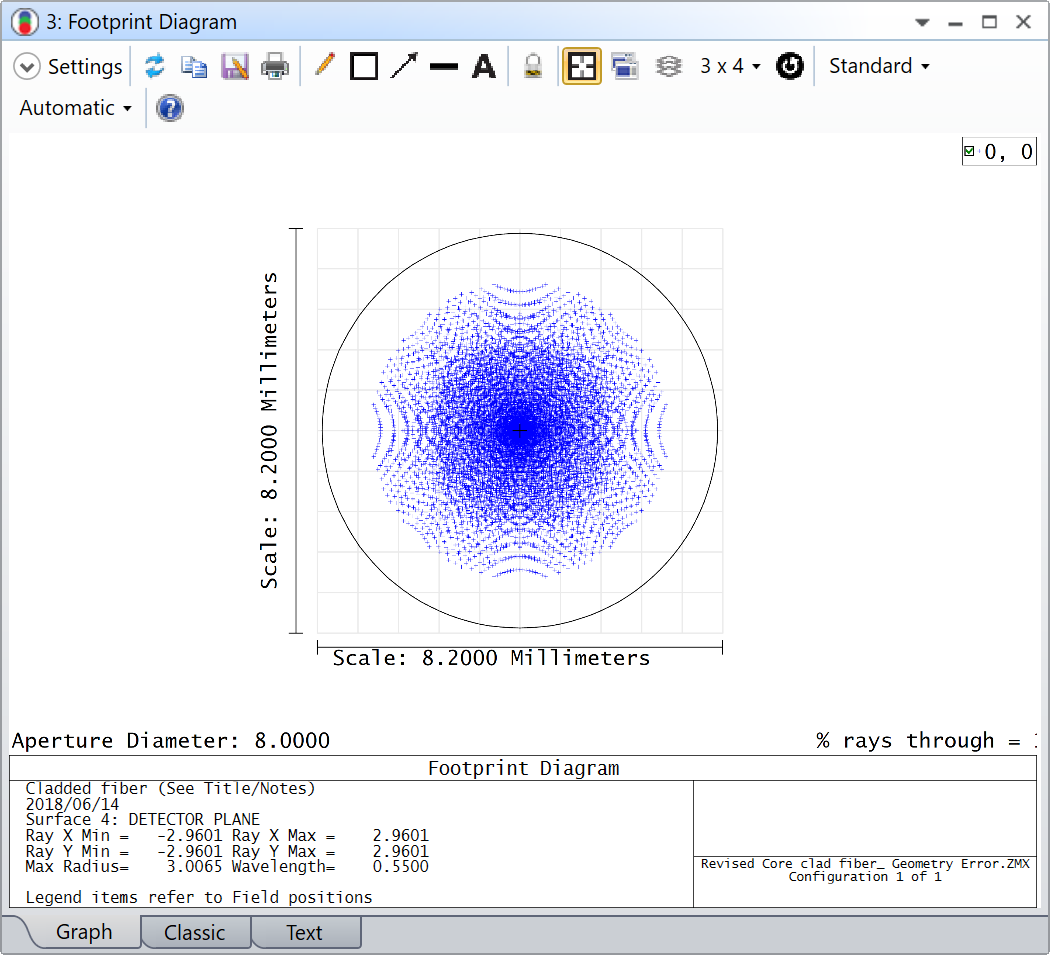Screen dimensions: 1050x955
Task: Toggle the 0, 0 field legend checkbox
Action: click(x=969, y=151)
